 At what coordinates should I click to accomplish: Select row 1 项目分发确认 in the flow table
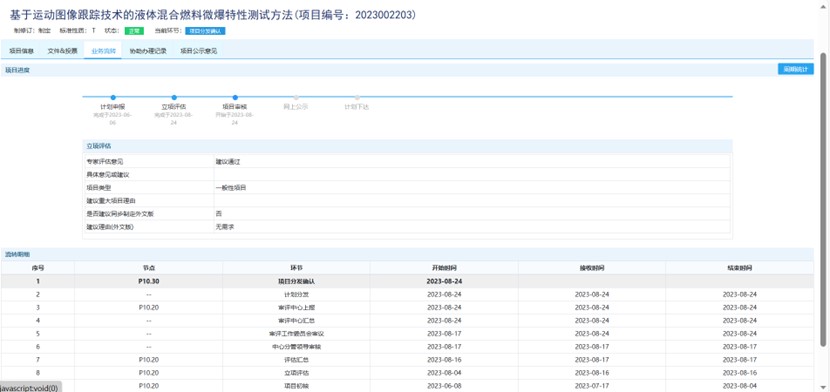point(407,281)
